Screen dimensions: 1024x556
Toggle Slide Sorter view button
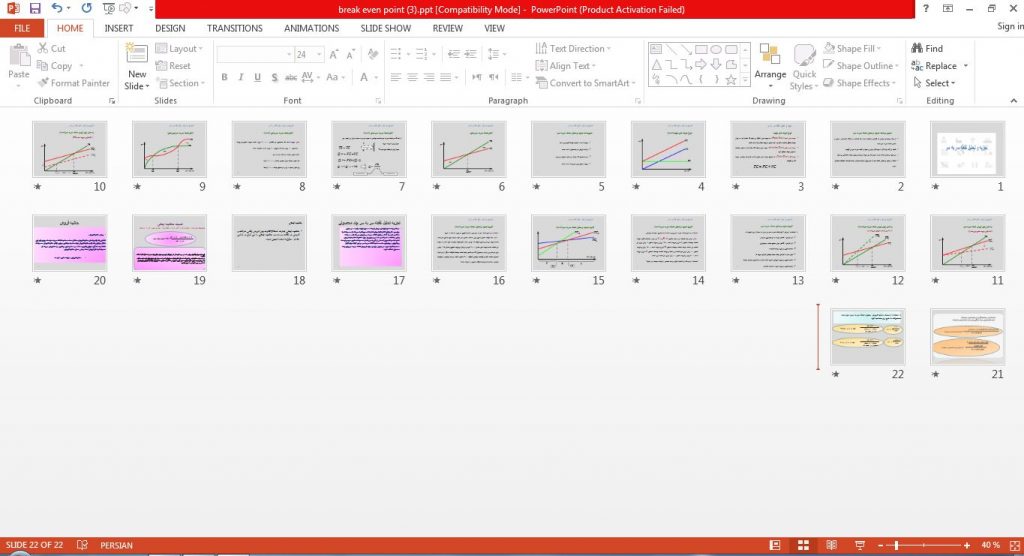[803, 545]
